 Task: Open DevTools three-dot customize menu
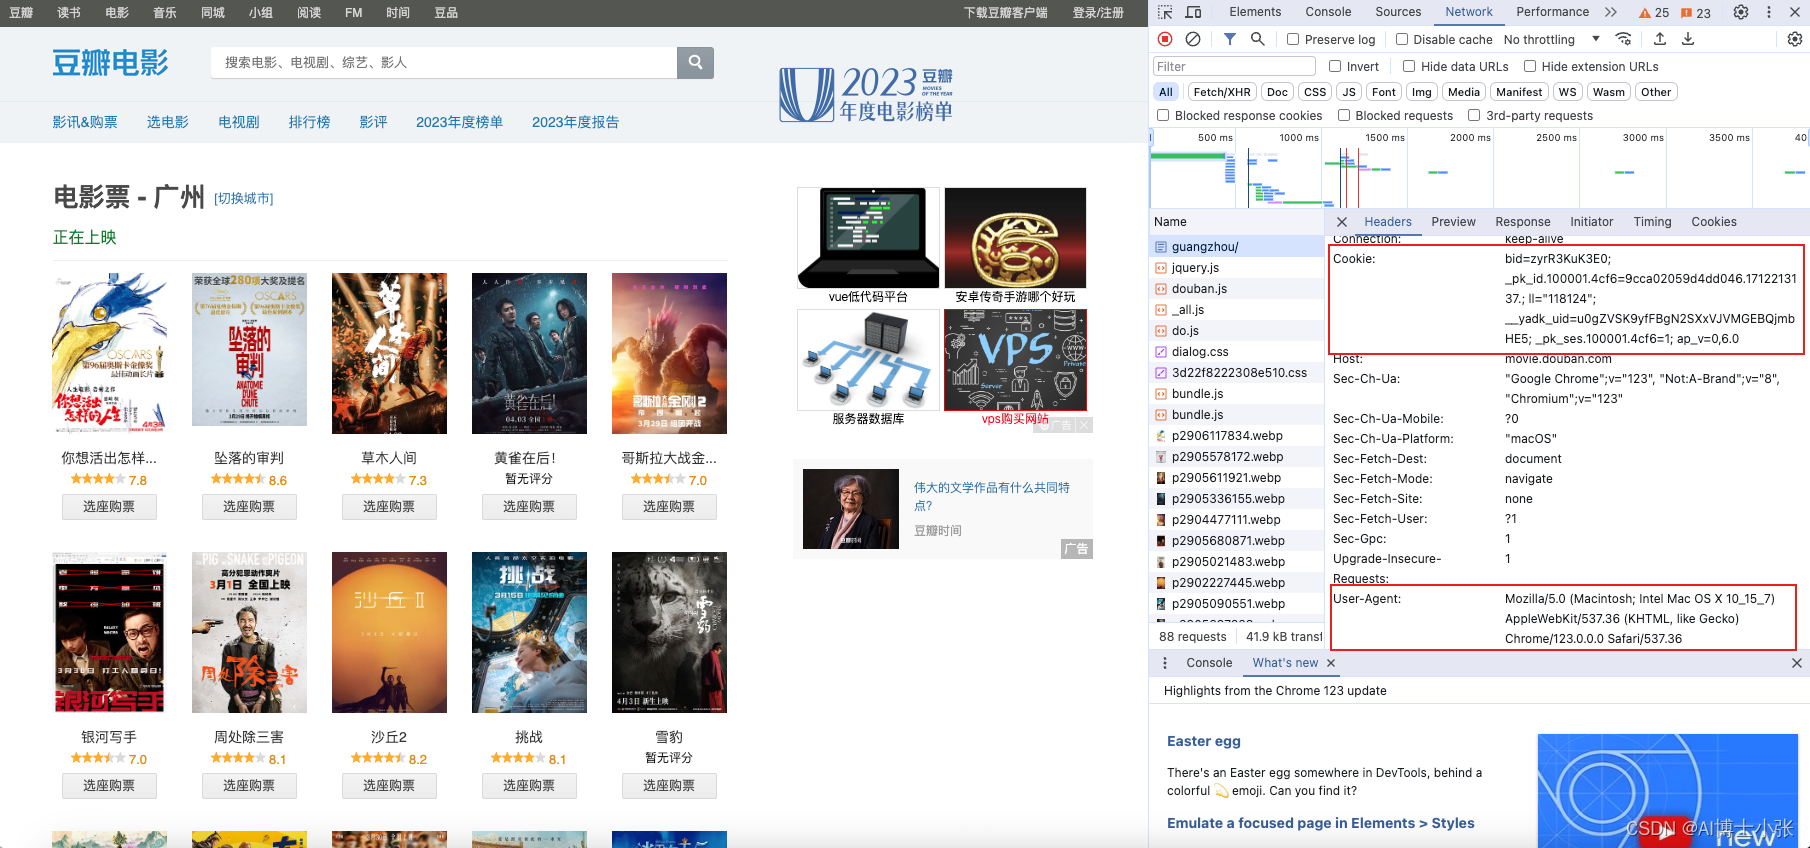(x=1769, y=12)
